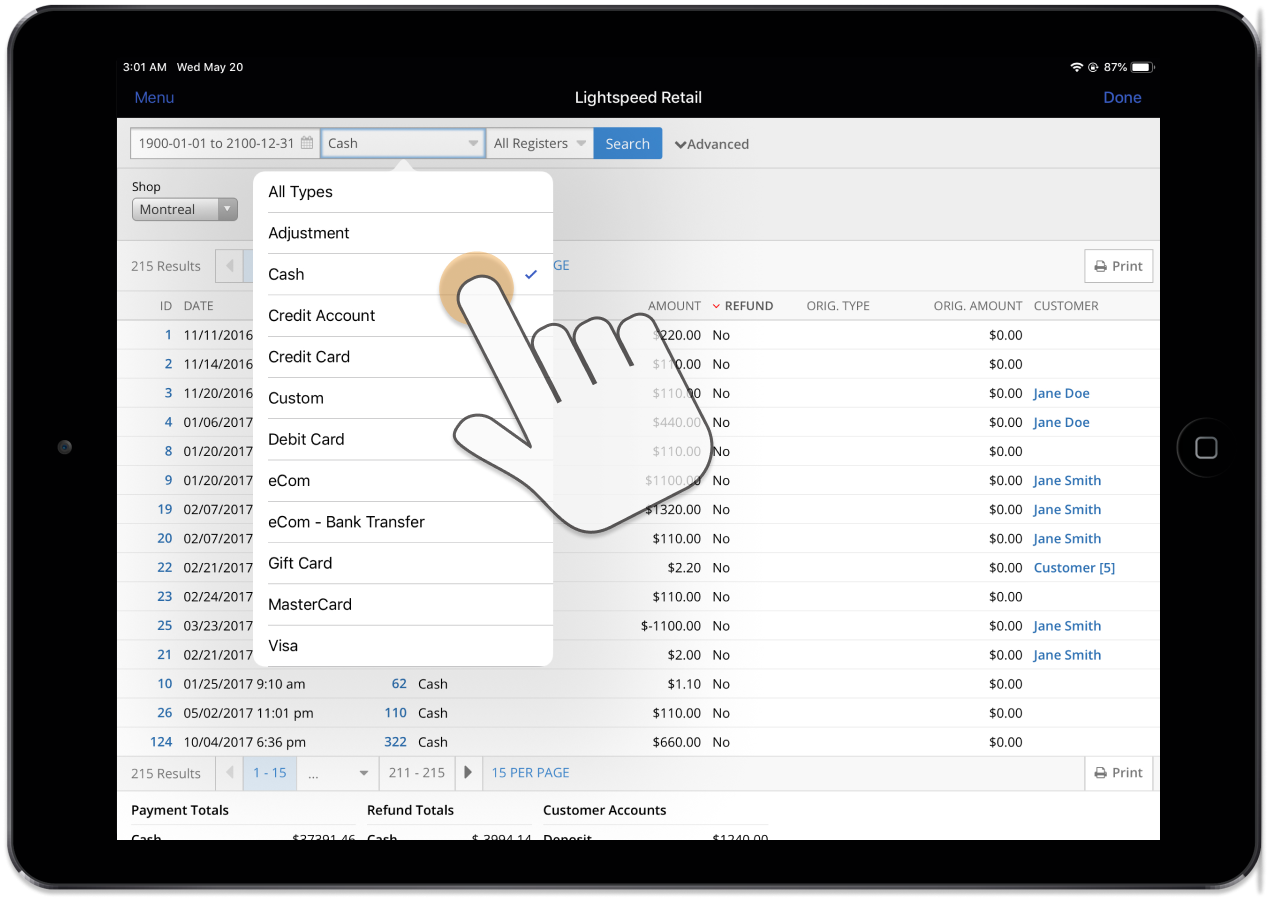This screenshot has height=905, width=1270.
Task: Open the Montreal shop dropdown
Action: 185,210
